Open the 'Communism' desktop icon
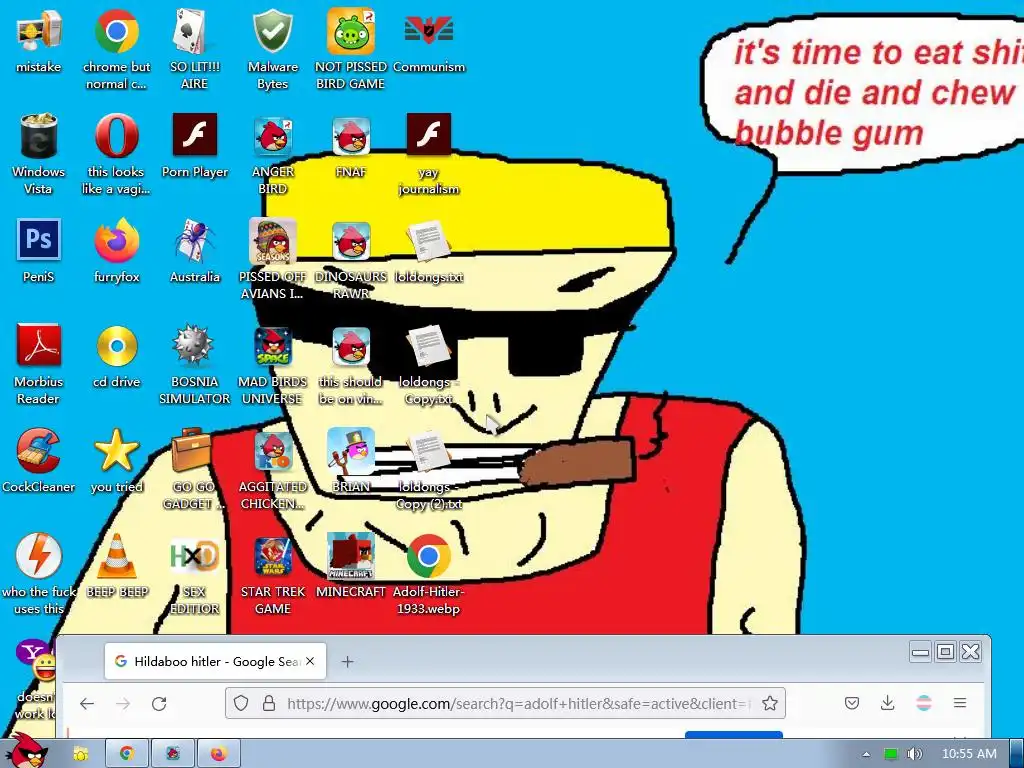Viewport: 1024px width, 768px height. (x=428, y=31)
